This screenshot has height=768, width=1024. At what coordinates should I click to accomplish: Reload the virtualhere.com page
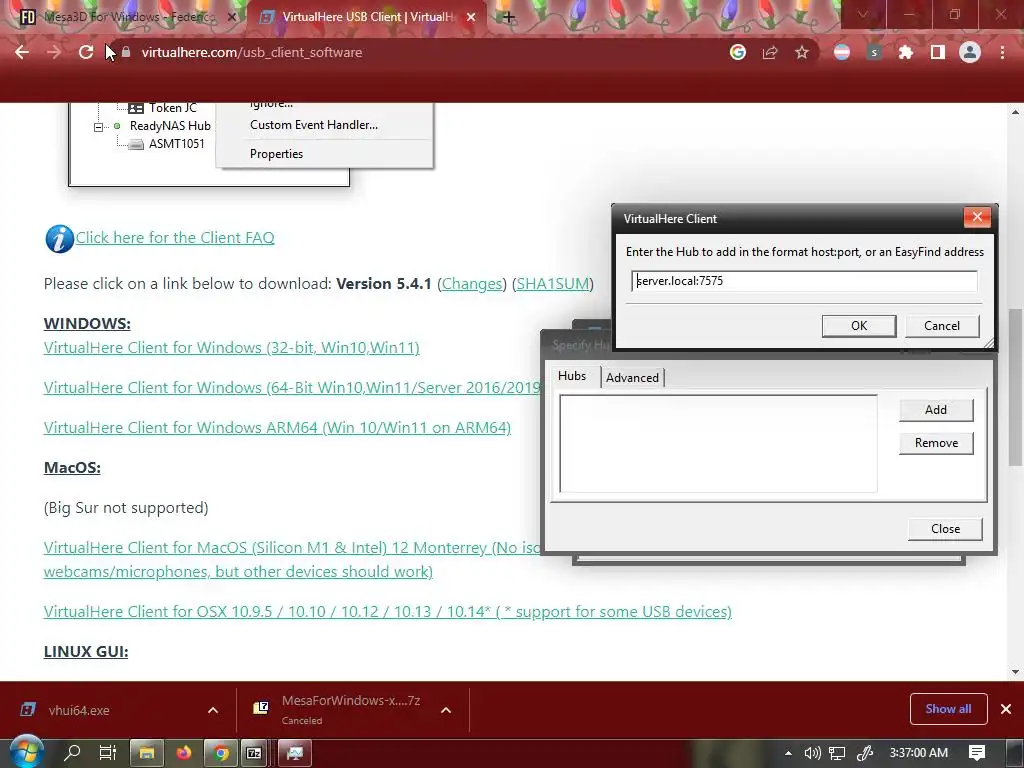click(x=86, y=52)
